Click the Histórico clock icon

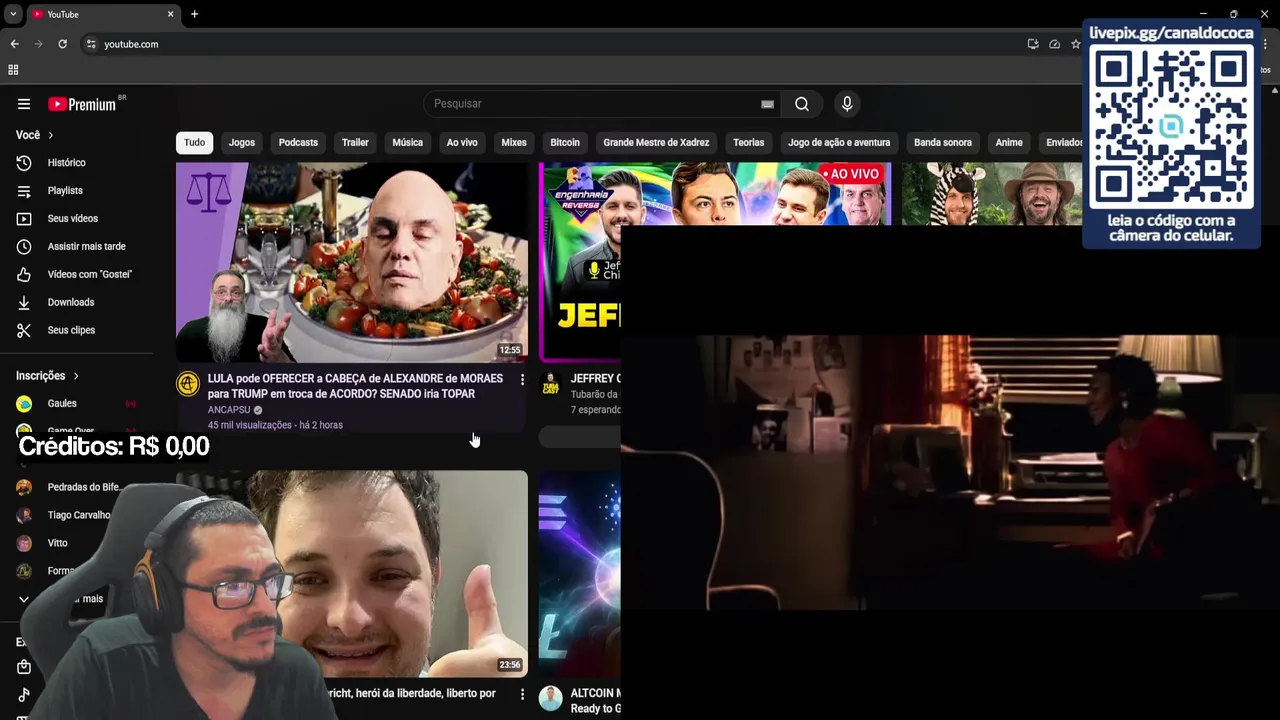[24, 162]
